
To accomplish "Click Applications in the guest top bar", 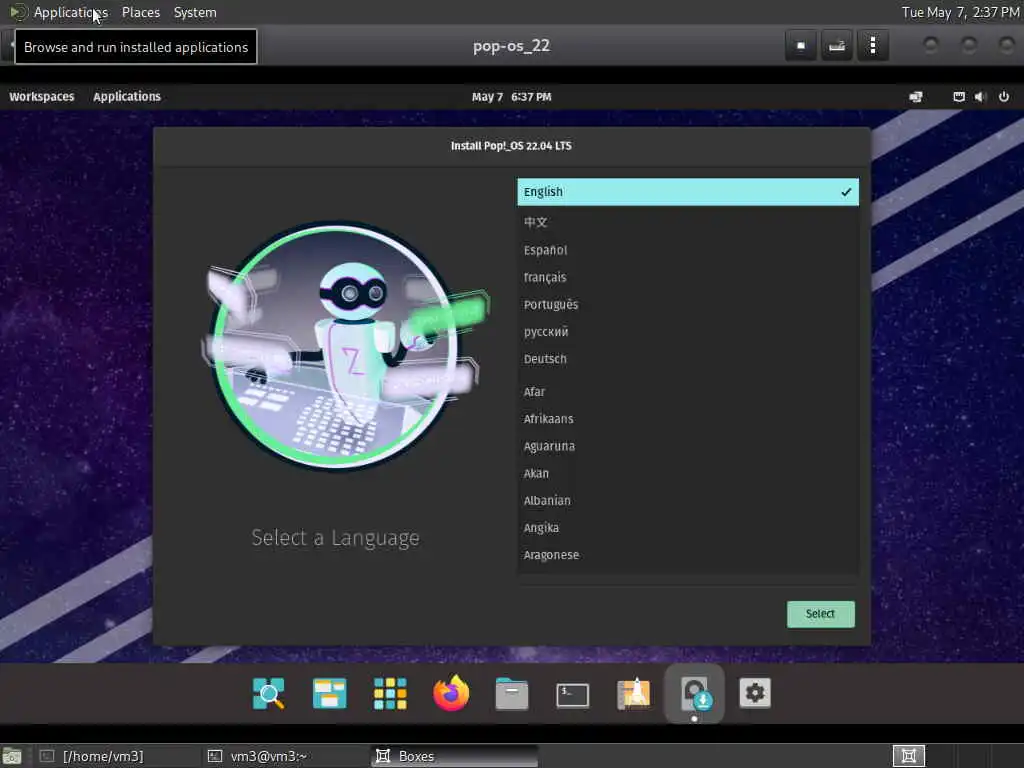I will point(127,97).
